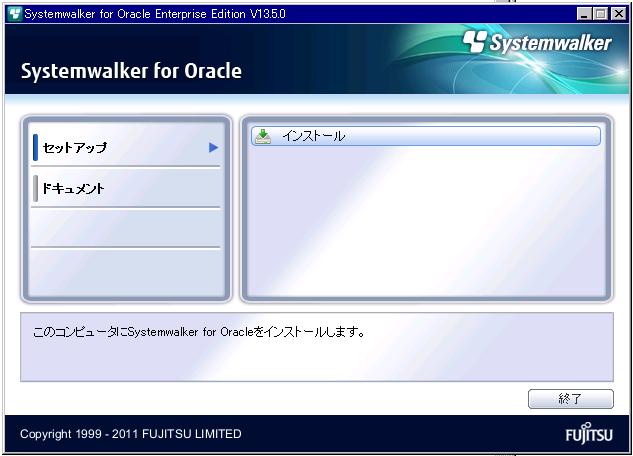633x456 pixels.
Task: Open the ドキュメント menu item
Action: click(126, 188)
